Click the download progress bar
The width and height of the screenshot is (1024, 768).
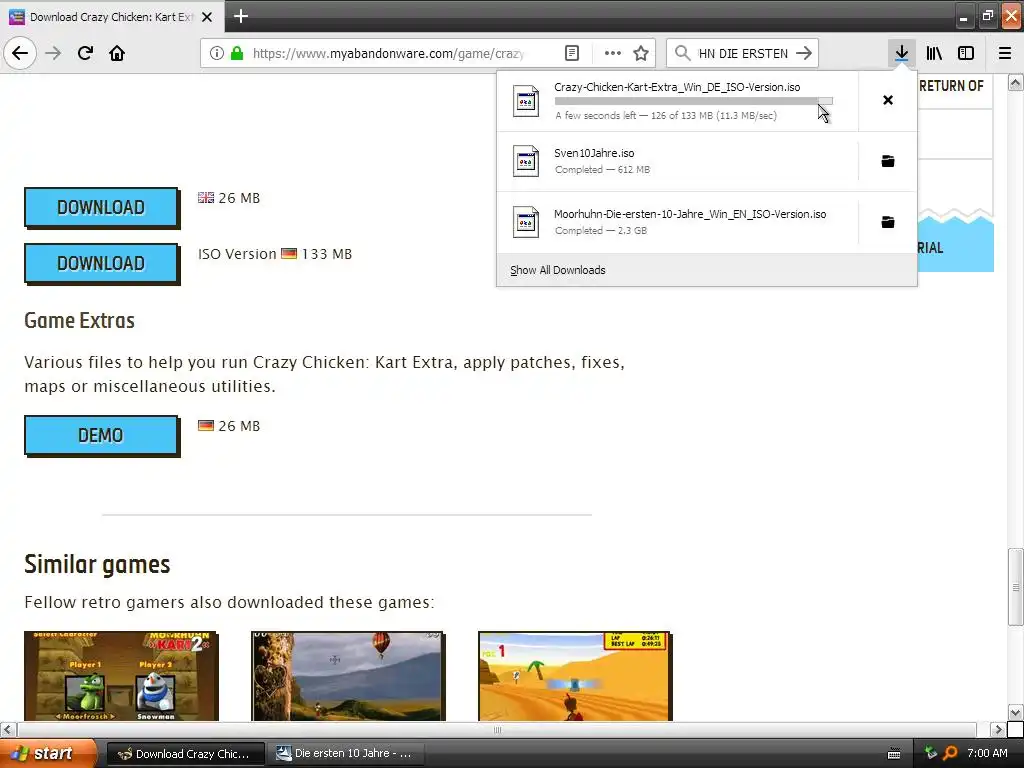tap(694, 101)
